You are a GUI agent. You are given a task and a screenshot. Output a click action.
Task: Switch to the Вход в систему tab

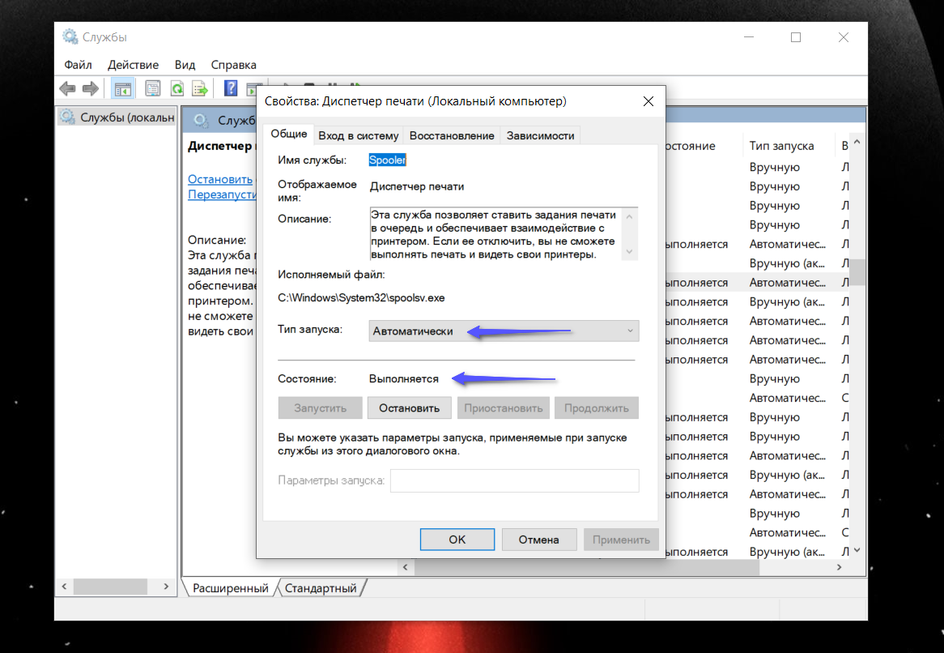coord(358,136)
